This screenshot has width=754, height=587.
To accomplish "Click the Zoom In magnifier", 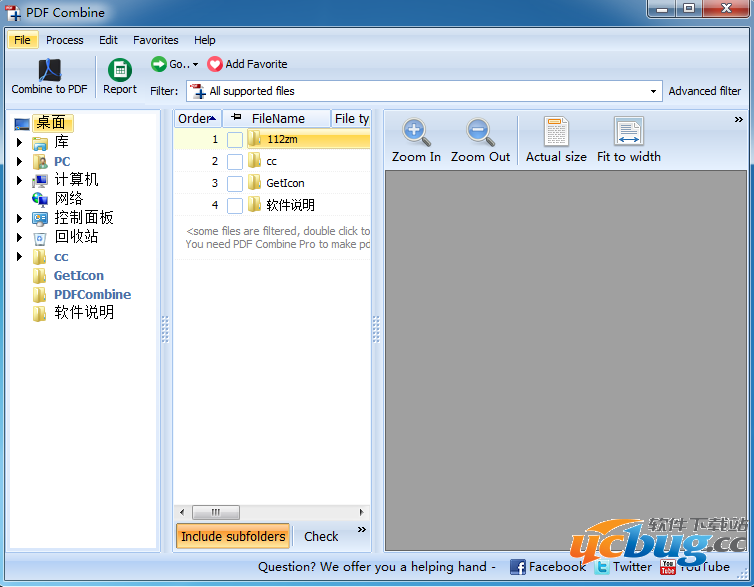I will click(x=416, y=132).
